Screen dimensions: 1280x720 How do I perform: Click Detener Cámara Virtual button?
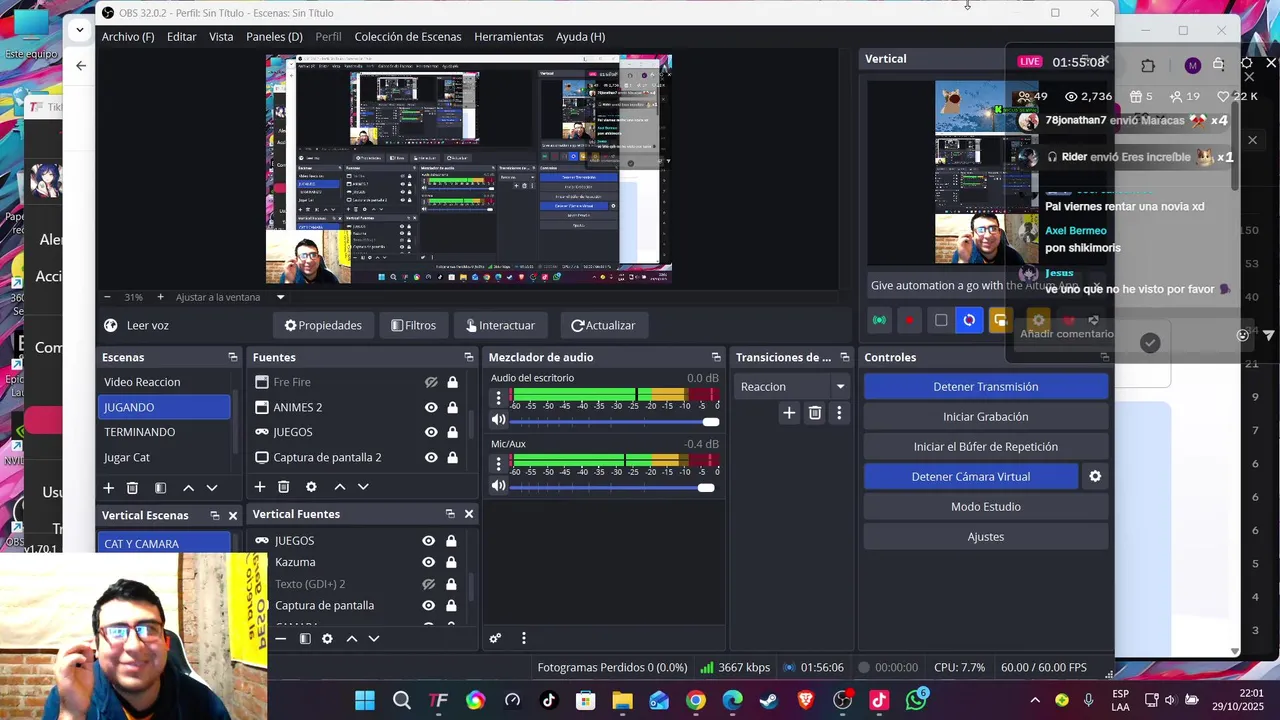[x=971, y=476]
